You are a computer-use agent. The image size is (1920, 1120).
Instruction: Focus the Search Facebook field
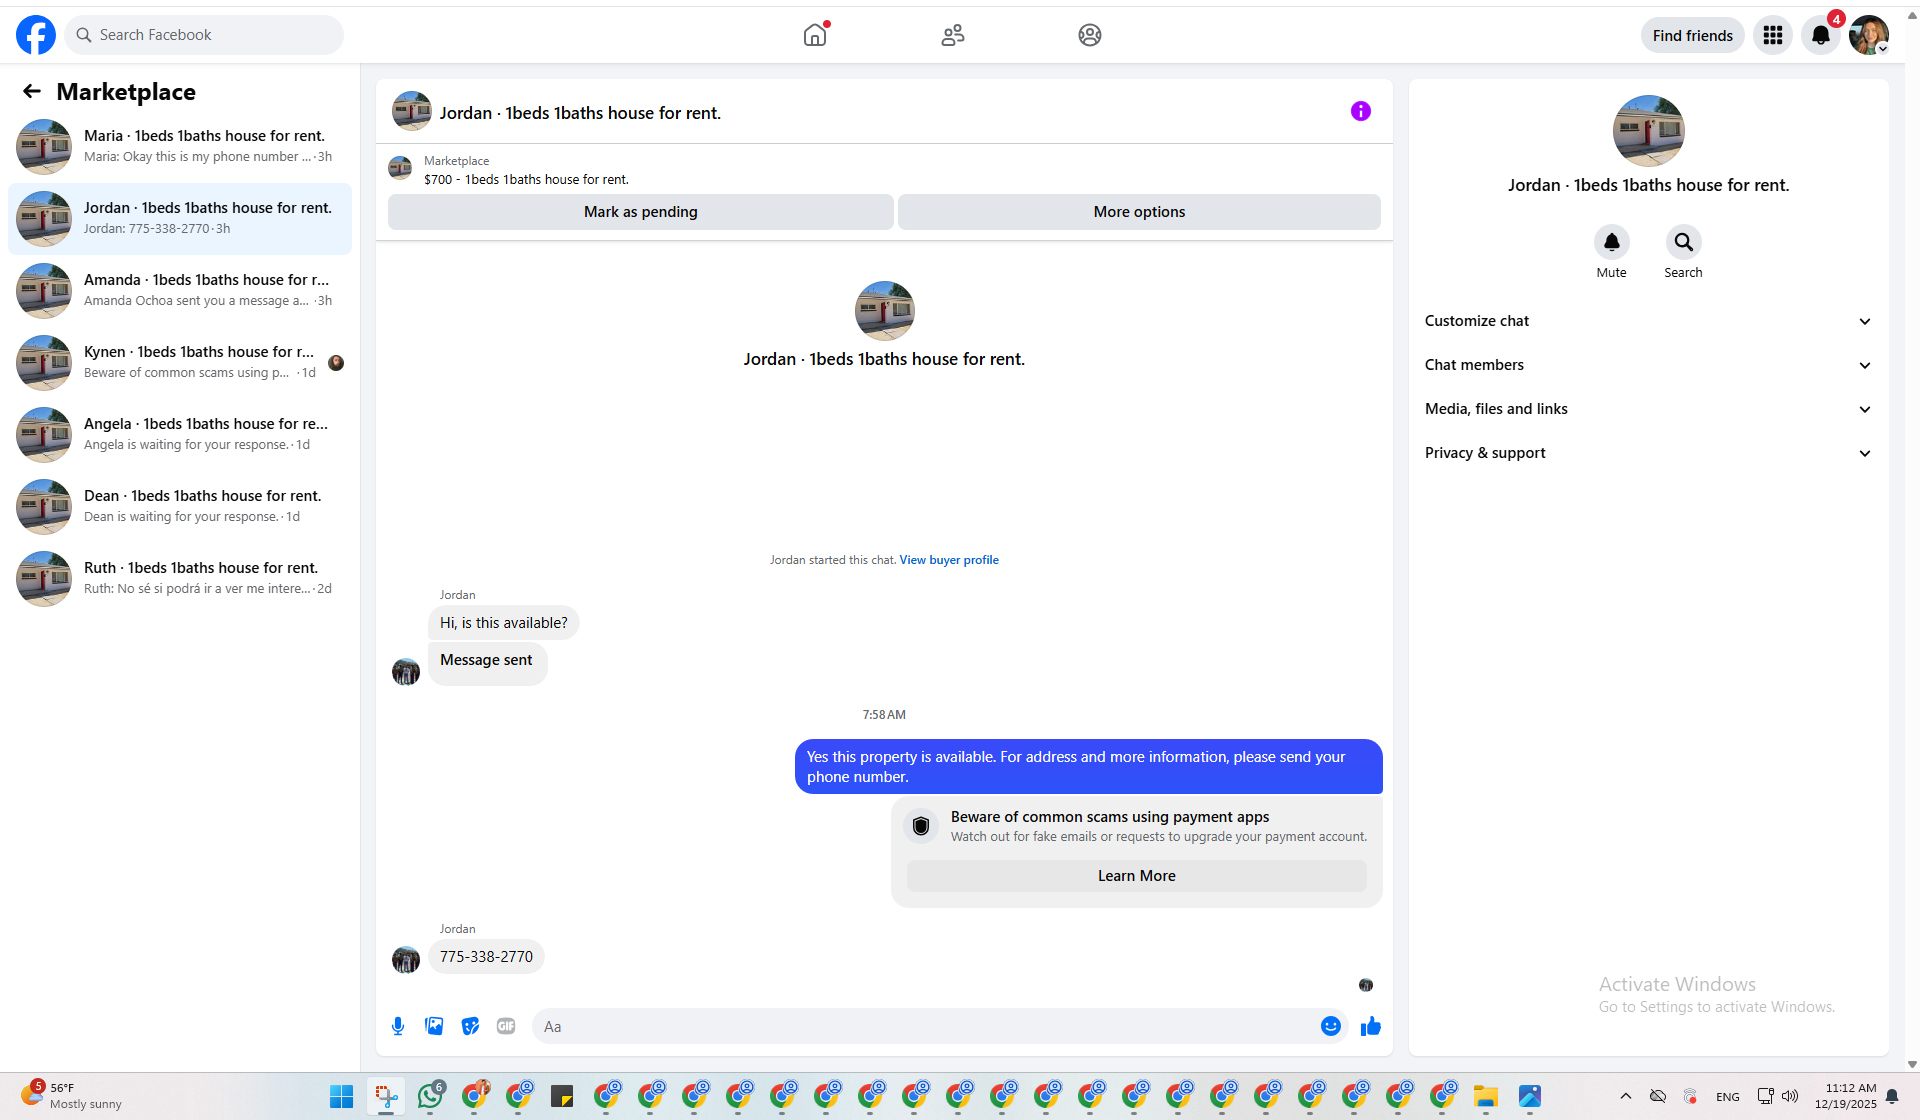(x=204, y=35)
